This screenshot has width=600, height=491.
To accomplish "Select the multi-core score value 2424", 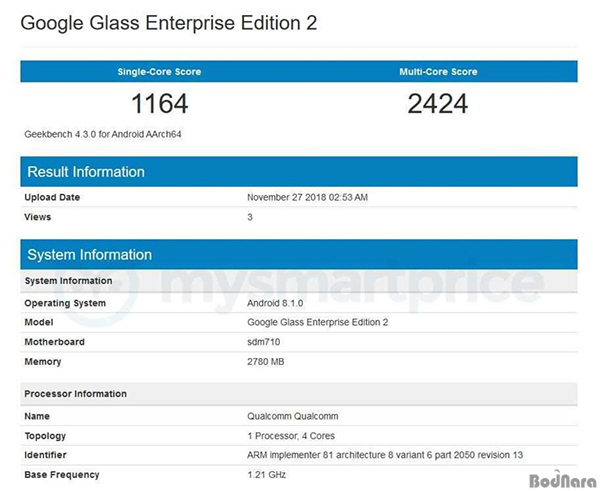I will (440, 103).
